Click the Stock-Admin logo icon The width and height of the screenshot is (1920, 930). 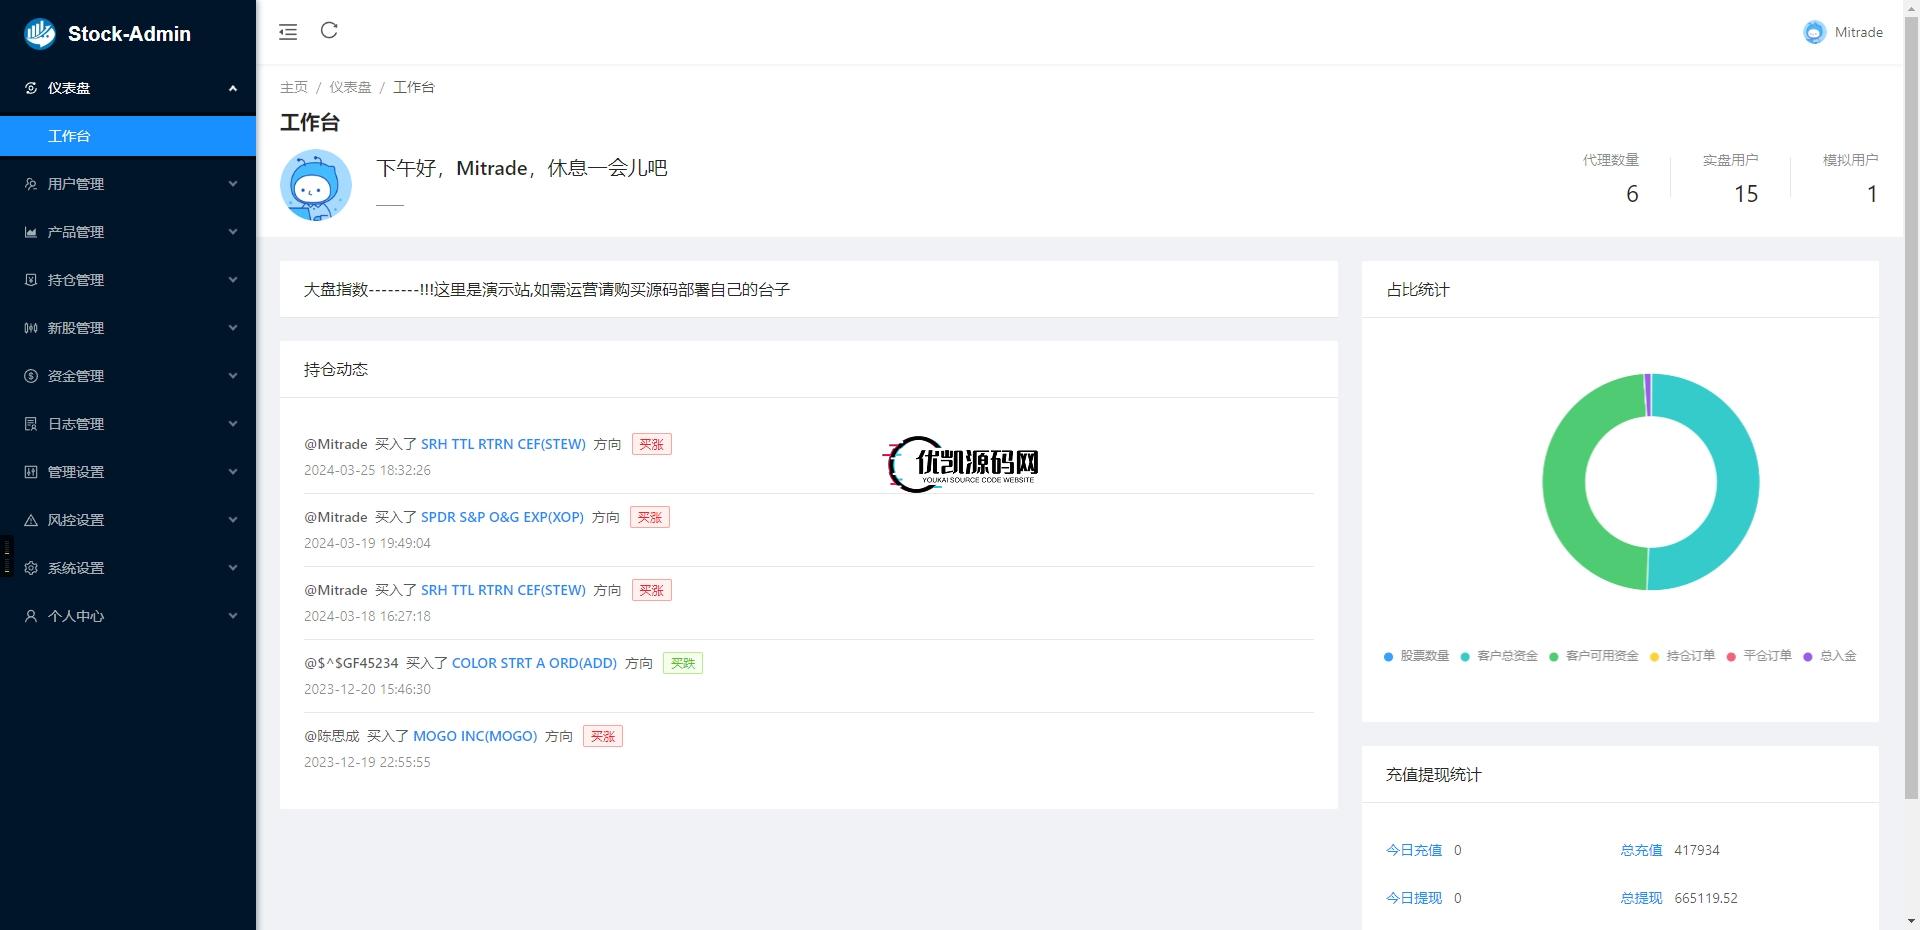point(39,33)
